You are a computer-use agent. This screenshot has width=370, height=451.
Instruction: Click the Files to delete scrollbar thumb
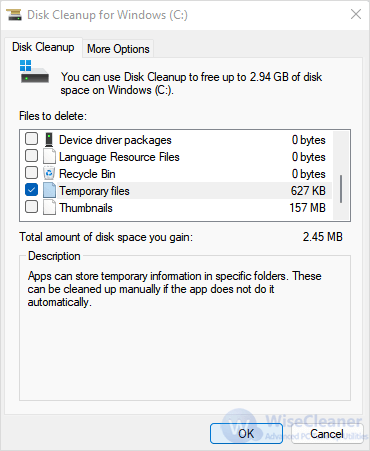point(341,189)
